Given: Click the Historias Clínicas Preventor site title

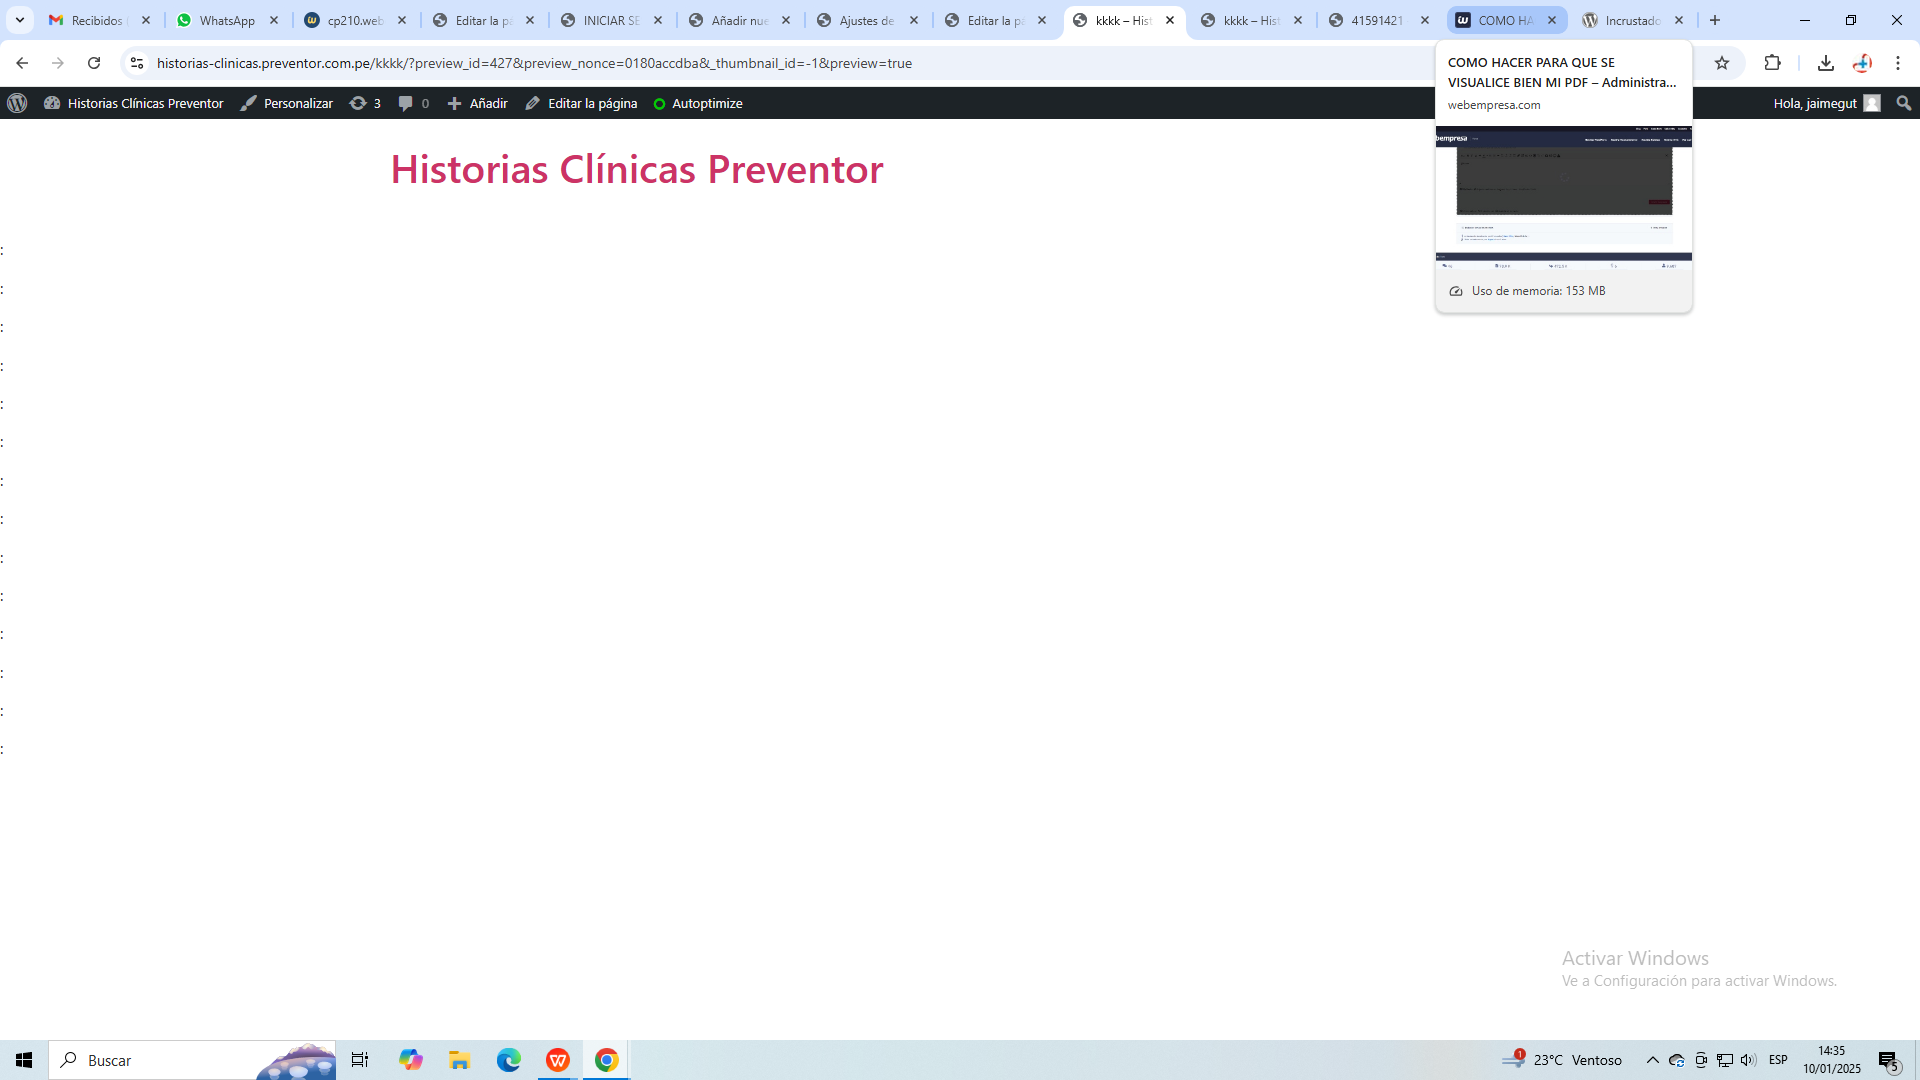Looking at the screenshot, I should [x=637, y=169].
